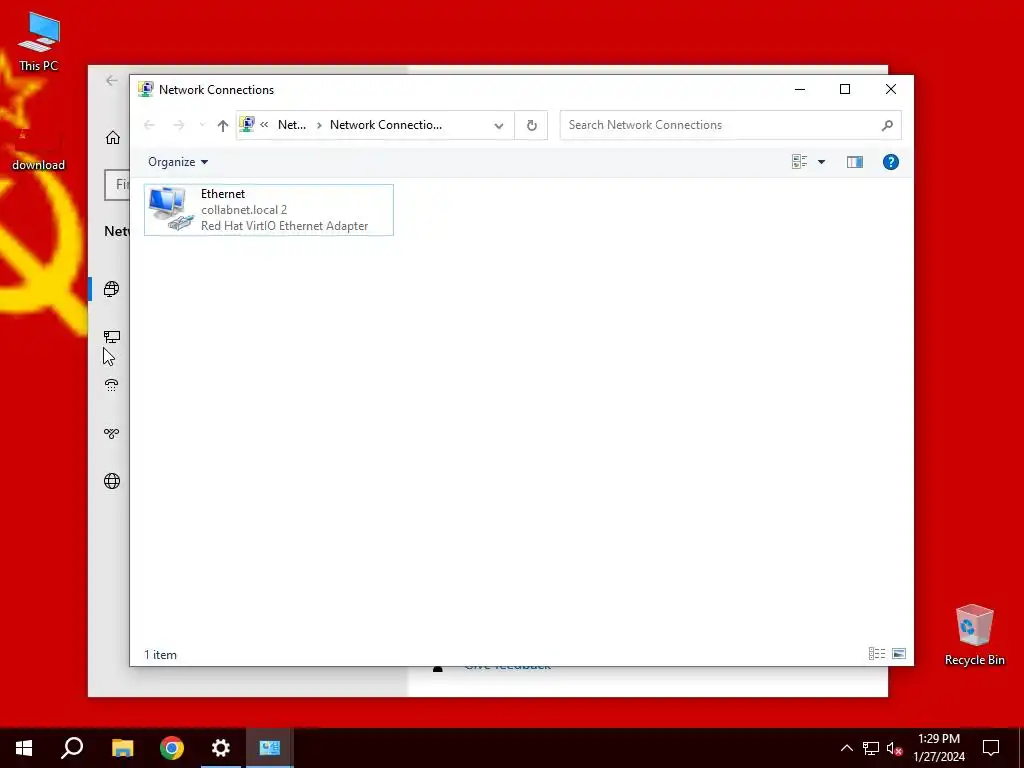The width and height of the screenshot is (1024, 768).
Task: Click 'Red Hat VirtIO Ethernet Adapter' text
Action: coord(284,226)
